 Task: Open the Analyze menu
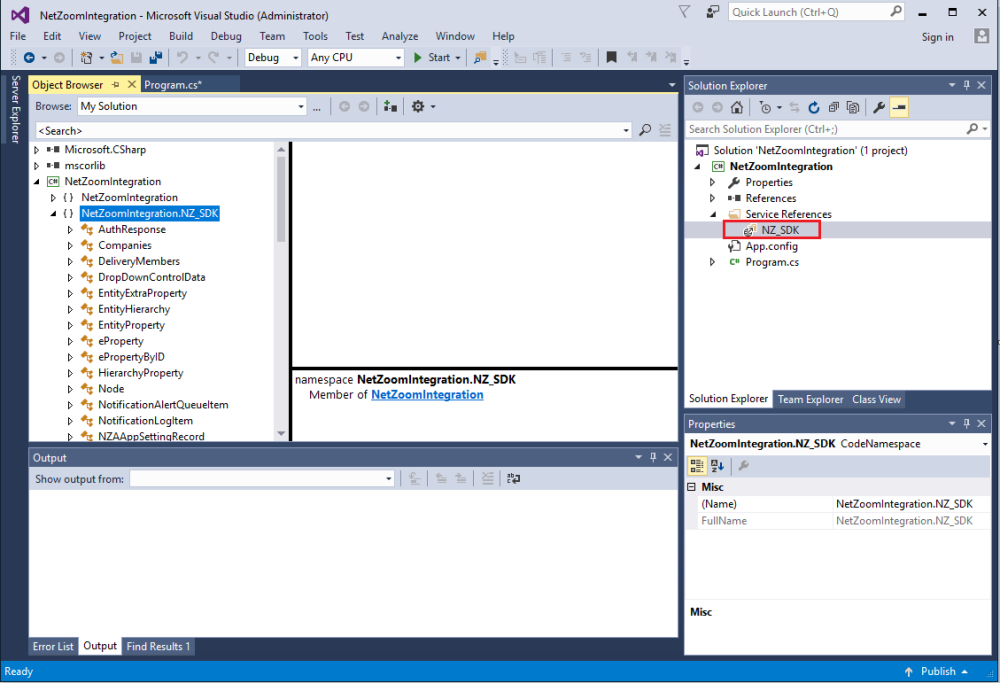pos(400,36)
